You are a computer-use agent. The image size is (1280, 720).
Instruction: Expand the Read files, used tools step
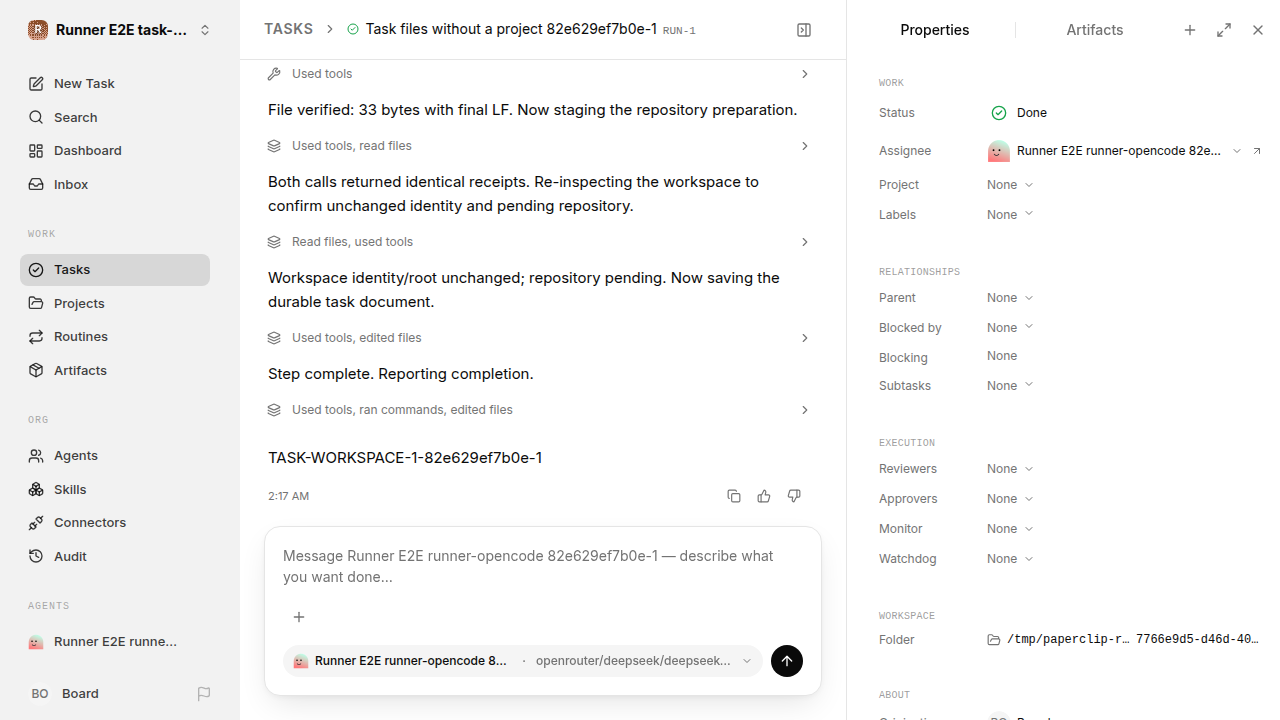coord(540,242)
